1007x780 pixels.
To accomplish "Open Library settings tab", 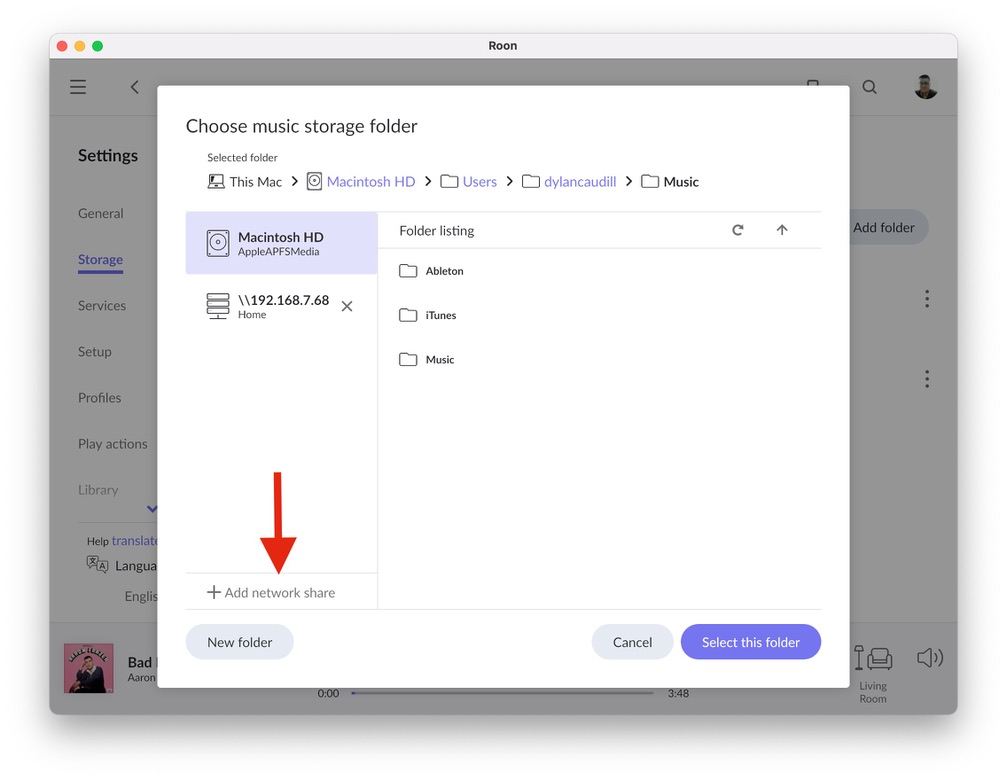I will pos(98,490).
